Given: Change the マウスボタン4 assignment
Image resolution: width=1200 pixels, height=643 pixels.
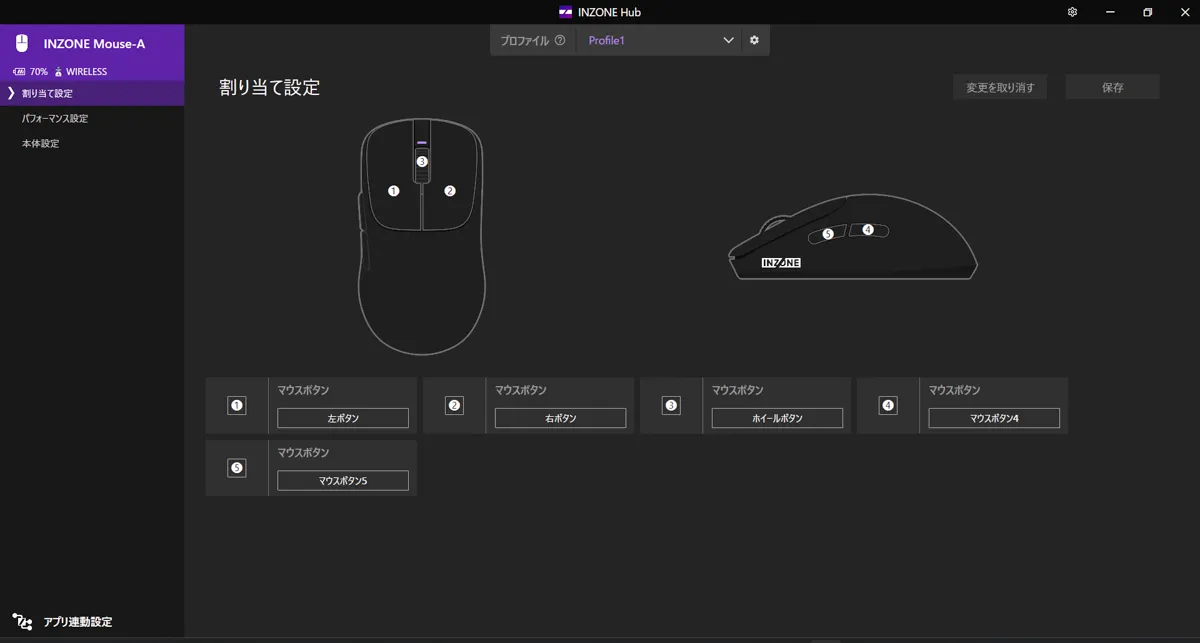Looking at the screenshot, I should pyautogui.click(x=994, y=418).
